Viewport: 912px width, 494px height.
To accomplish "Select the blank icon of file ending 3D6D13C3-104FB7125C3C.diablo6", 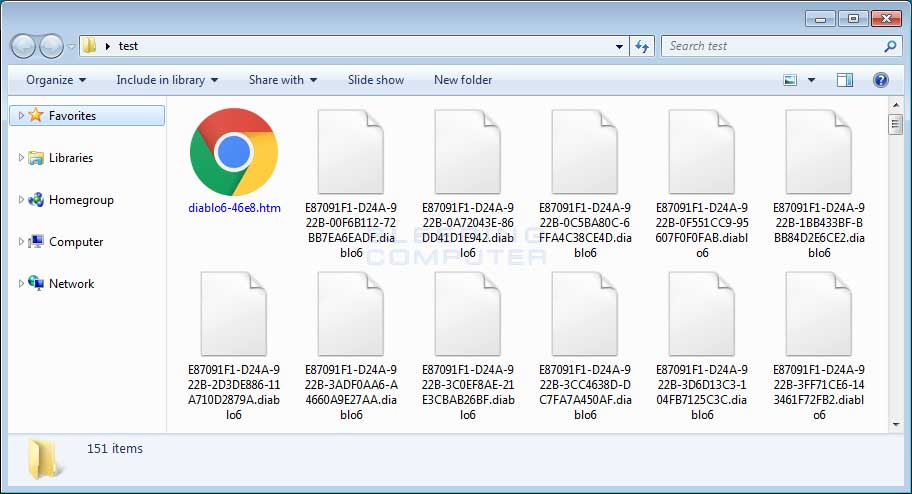I will pos(701,314).
